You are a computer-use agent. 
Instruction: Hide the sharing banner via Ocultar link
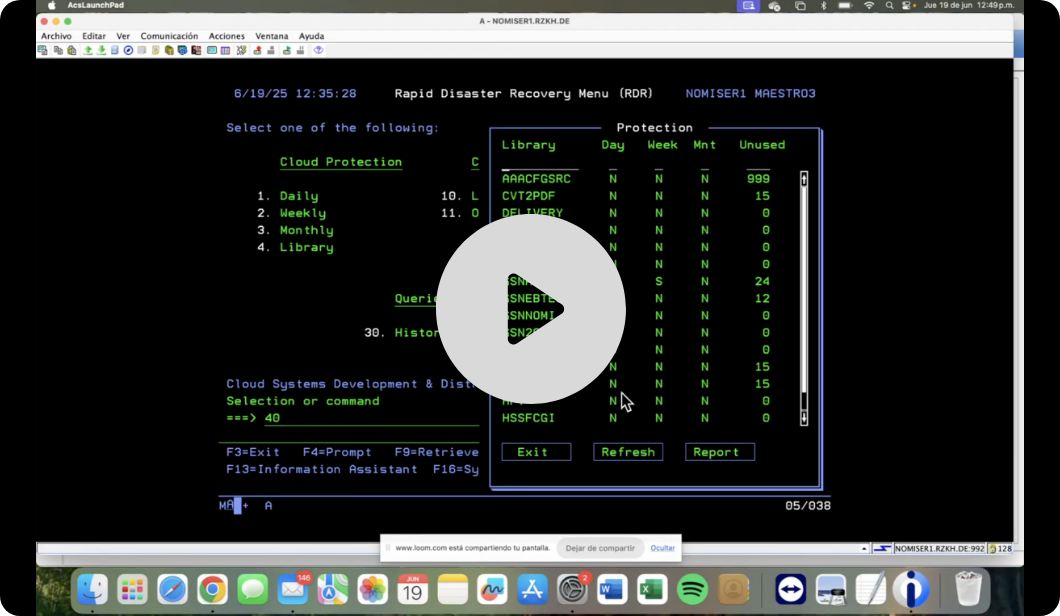point(663,548)
